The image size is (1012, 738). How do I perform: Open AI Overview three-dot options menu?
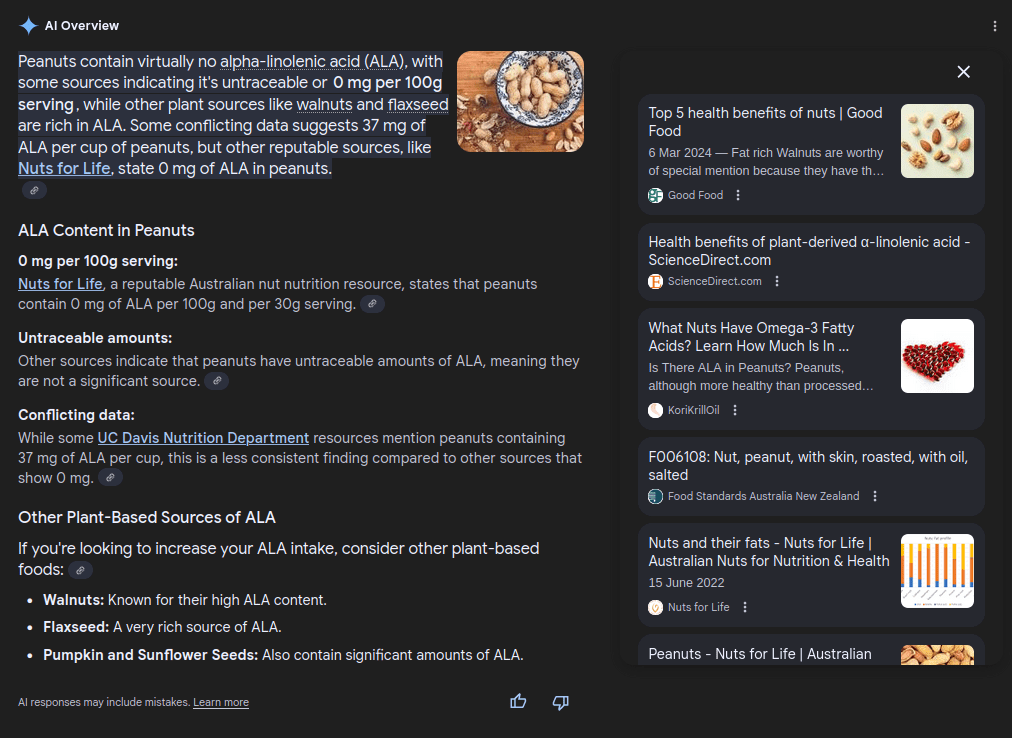(994, 26)
